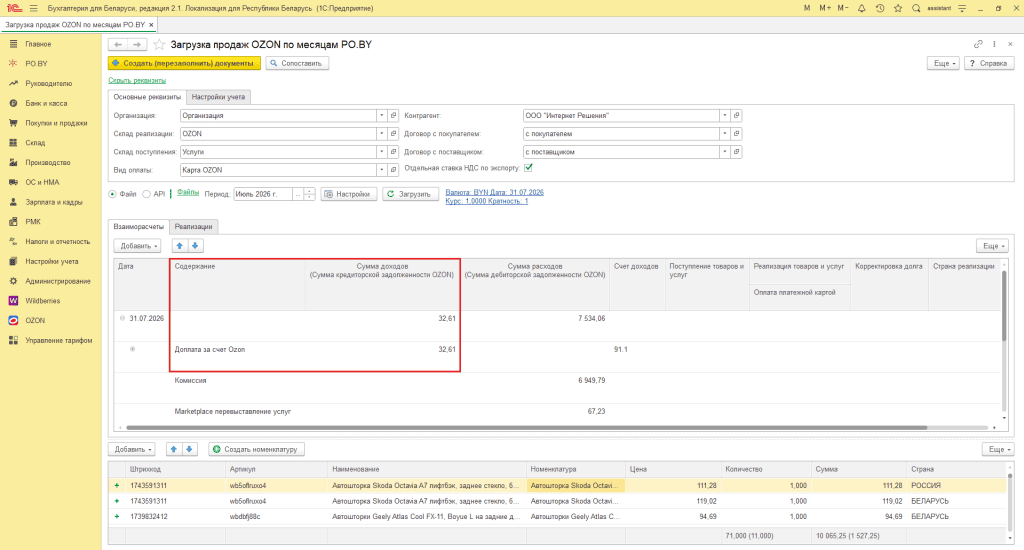Click the horizontal scrollbar of взаиморасчеты table
1024x550 pixels.
point(526,428)
